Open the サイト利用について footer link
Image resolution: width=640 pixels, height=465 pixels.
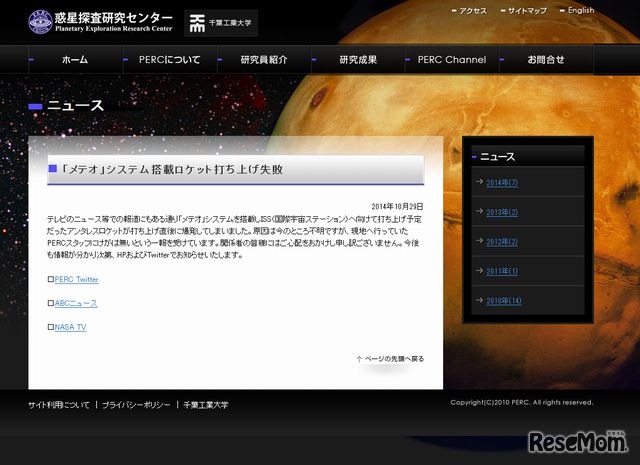pyautogui.click(x=59, y=405)
